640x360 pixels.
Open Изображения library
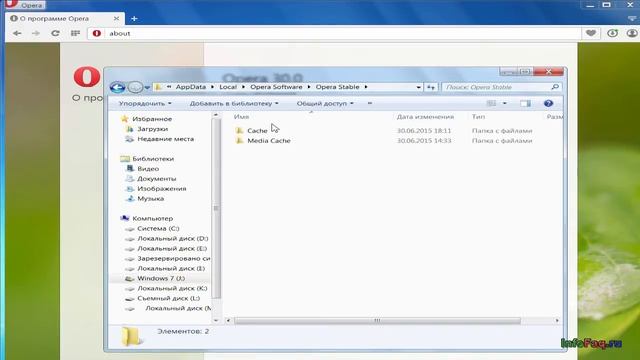point(162,189)
